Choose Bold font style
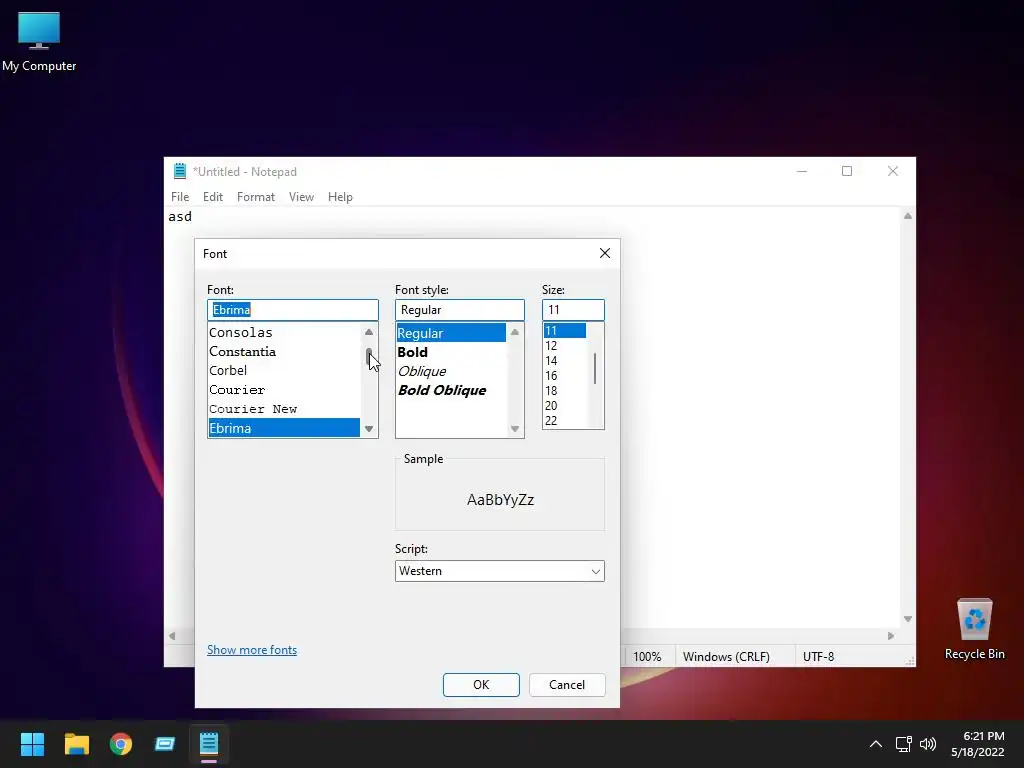This screenshot has height=768, width=1024. (451, 352)
